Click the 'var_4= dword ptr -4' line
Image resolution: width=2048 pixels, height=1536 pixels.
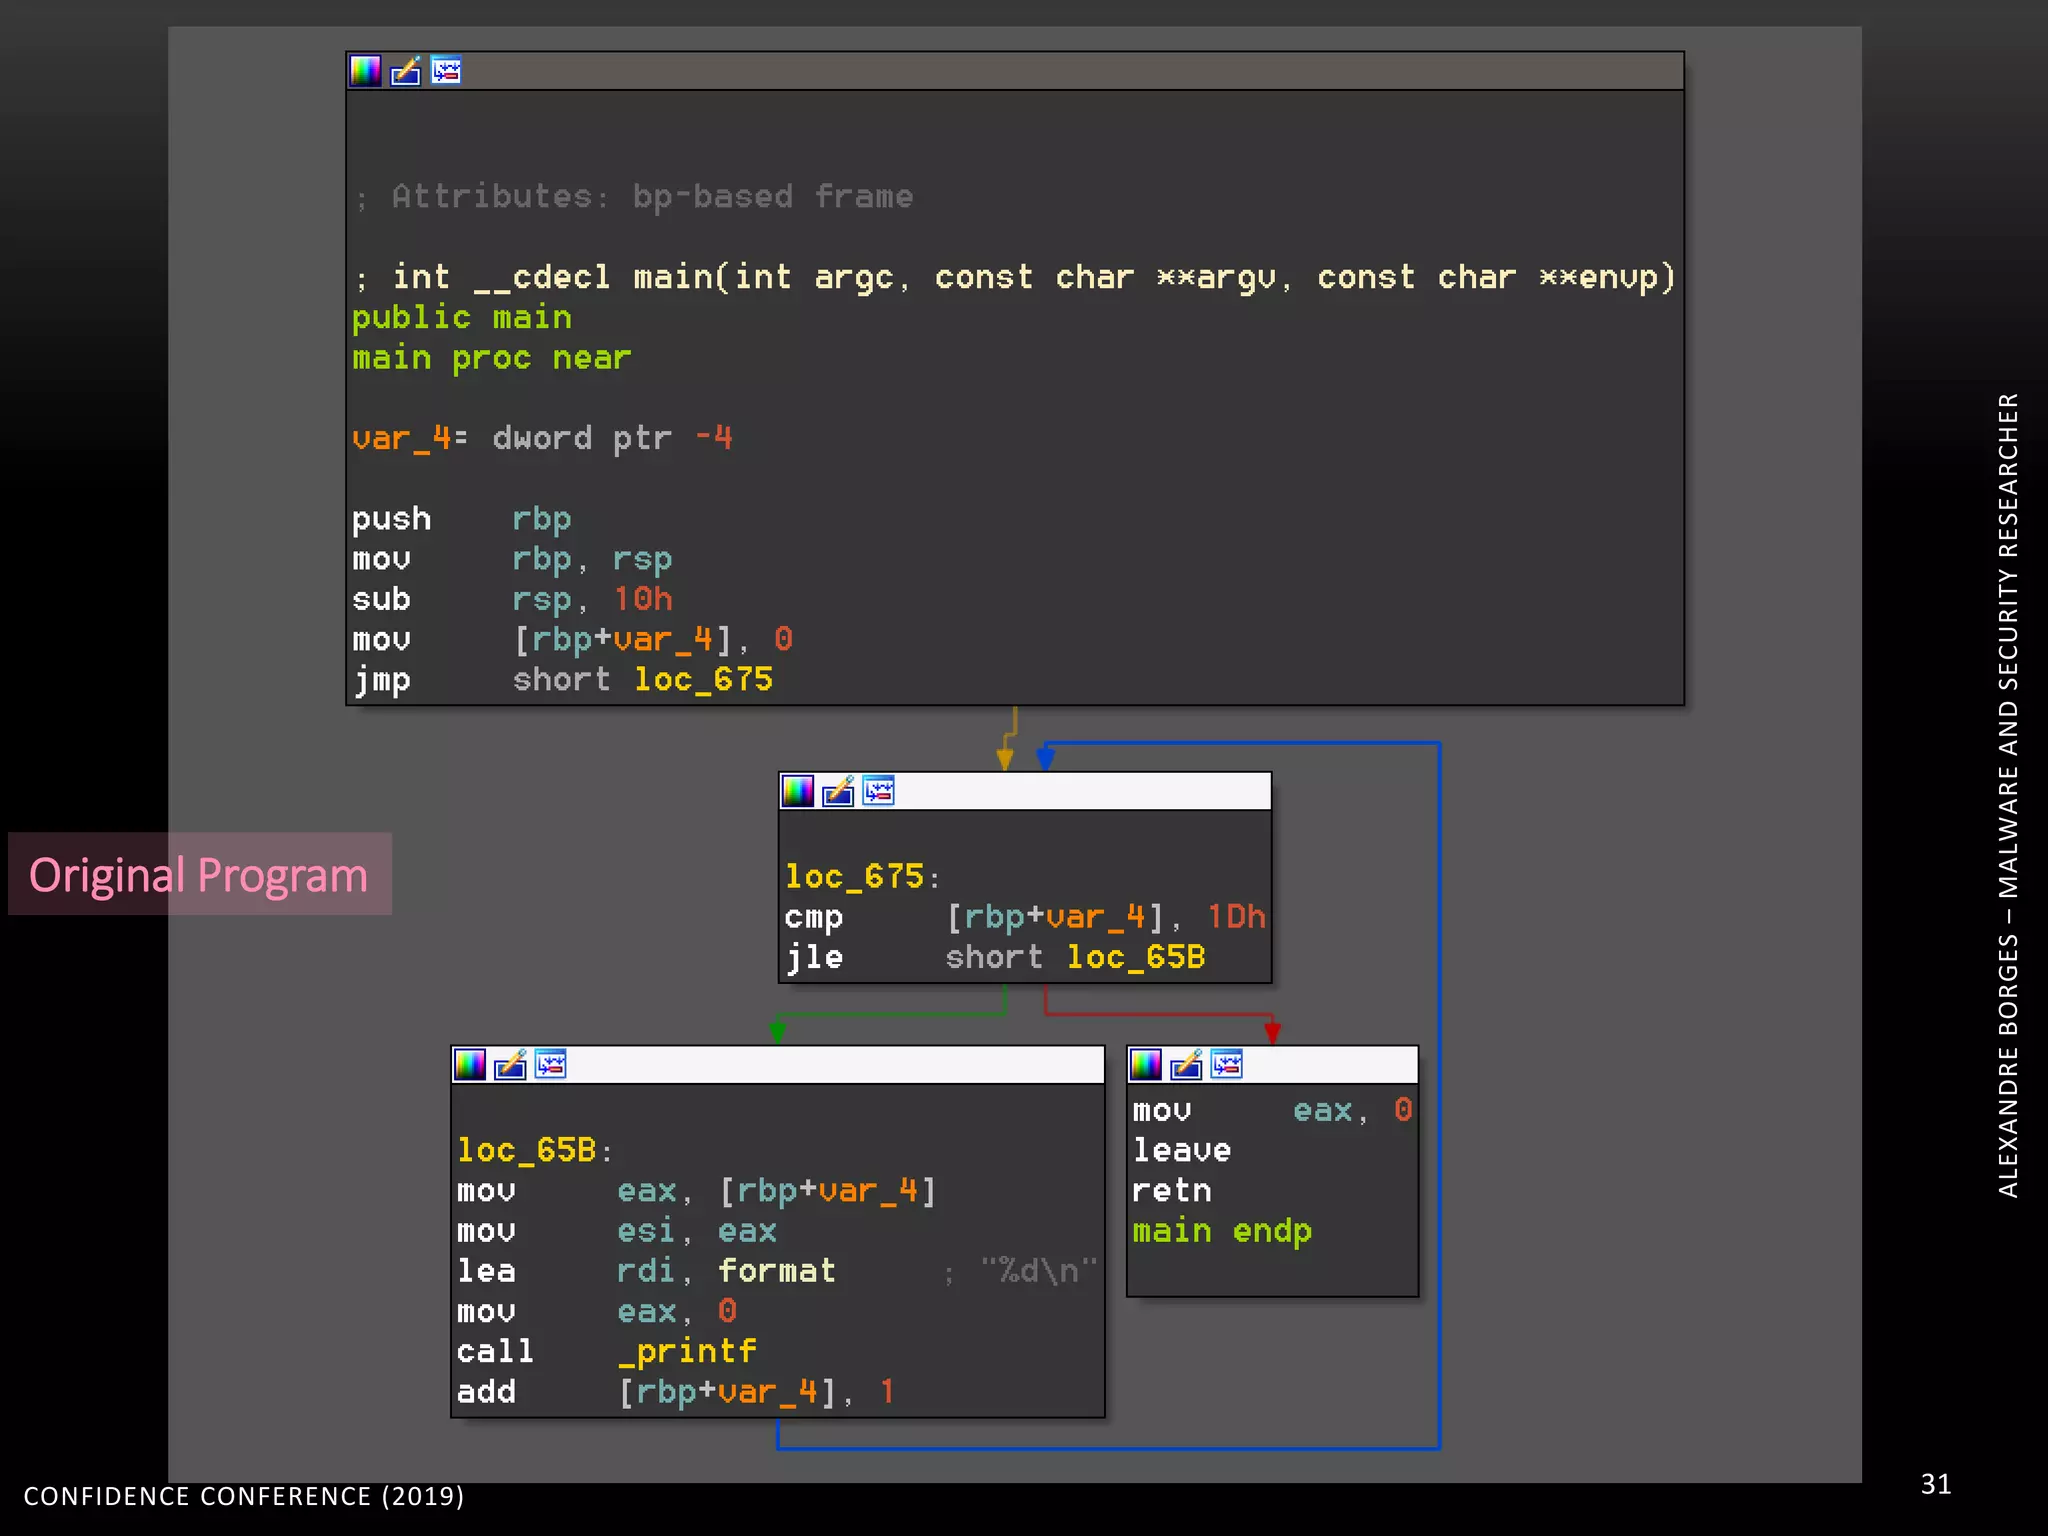pos(543,438)
